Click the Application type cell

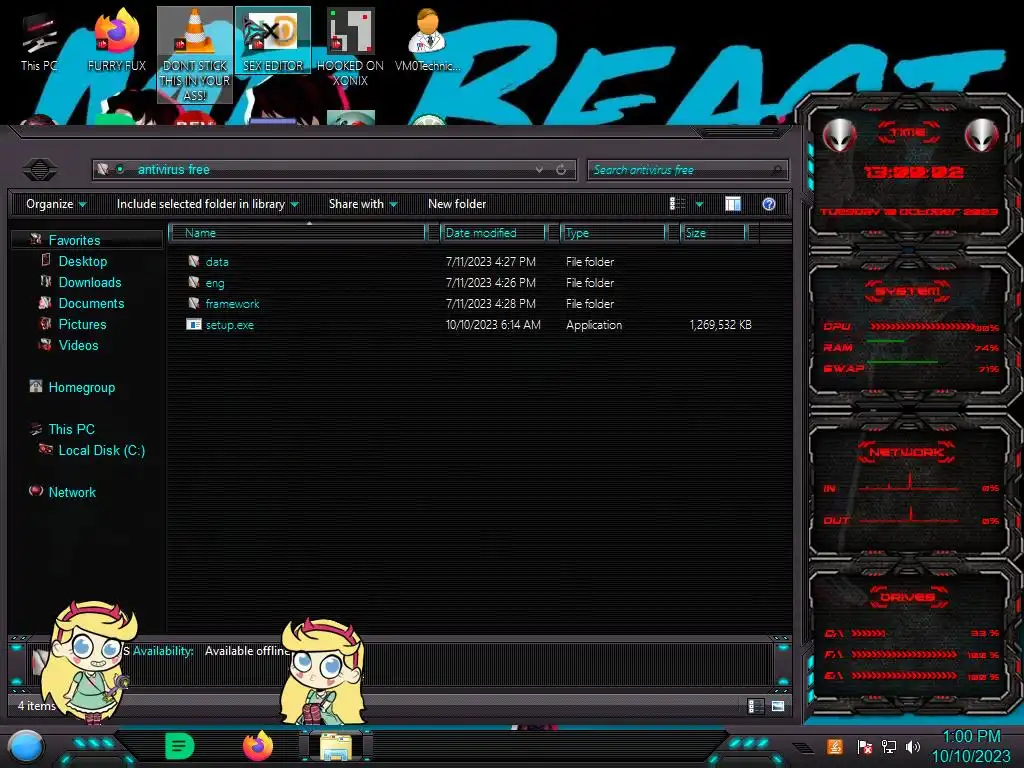click(594, 325)
